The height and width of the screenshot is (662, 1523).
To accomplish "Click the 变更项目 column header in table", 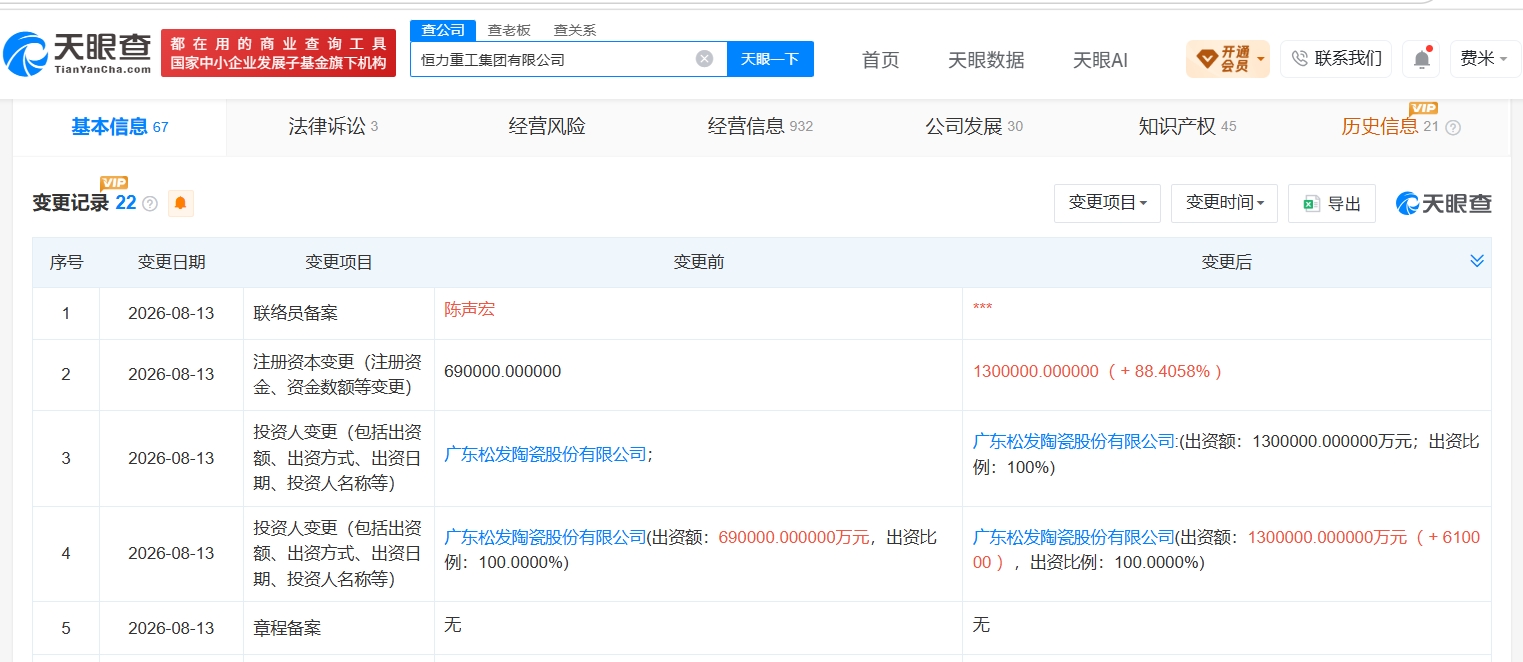I will (x=339, y=262).
